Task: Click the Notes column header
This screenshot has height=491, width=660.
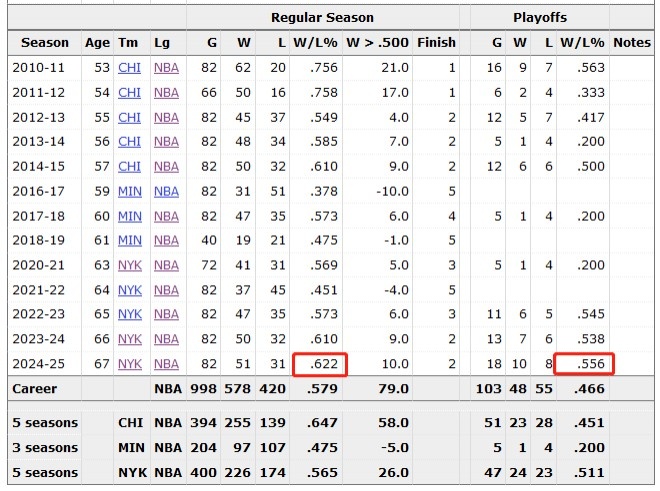Action: pos(631,43)
